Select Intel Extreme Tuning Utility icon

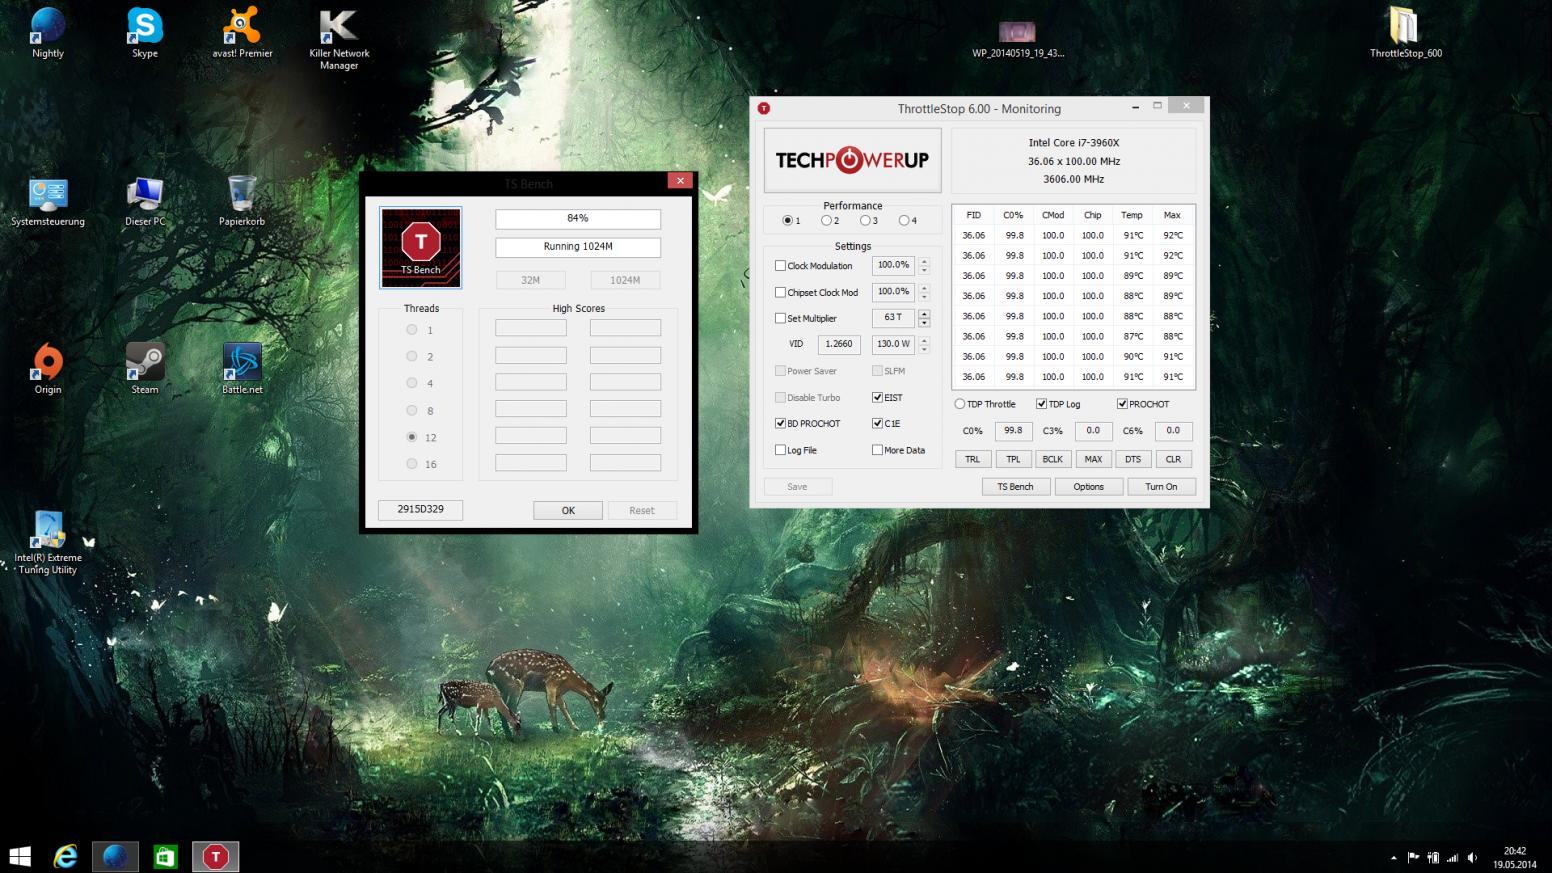[48, 543]
